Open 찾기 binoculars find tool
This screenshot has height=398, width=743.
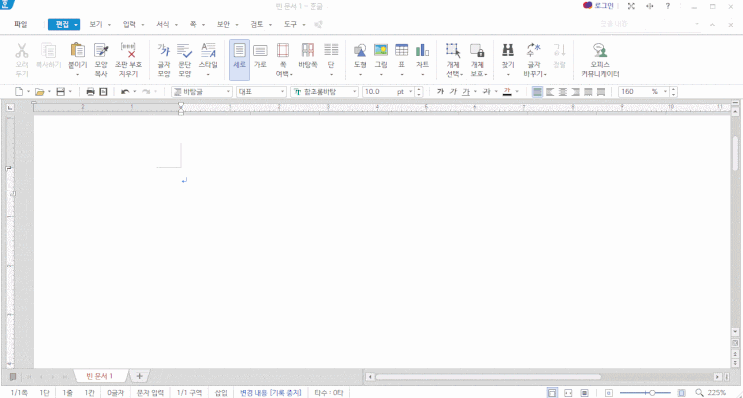pos(508,50)
